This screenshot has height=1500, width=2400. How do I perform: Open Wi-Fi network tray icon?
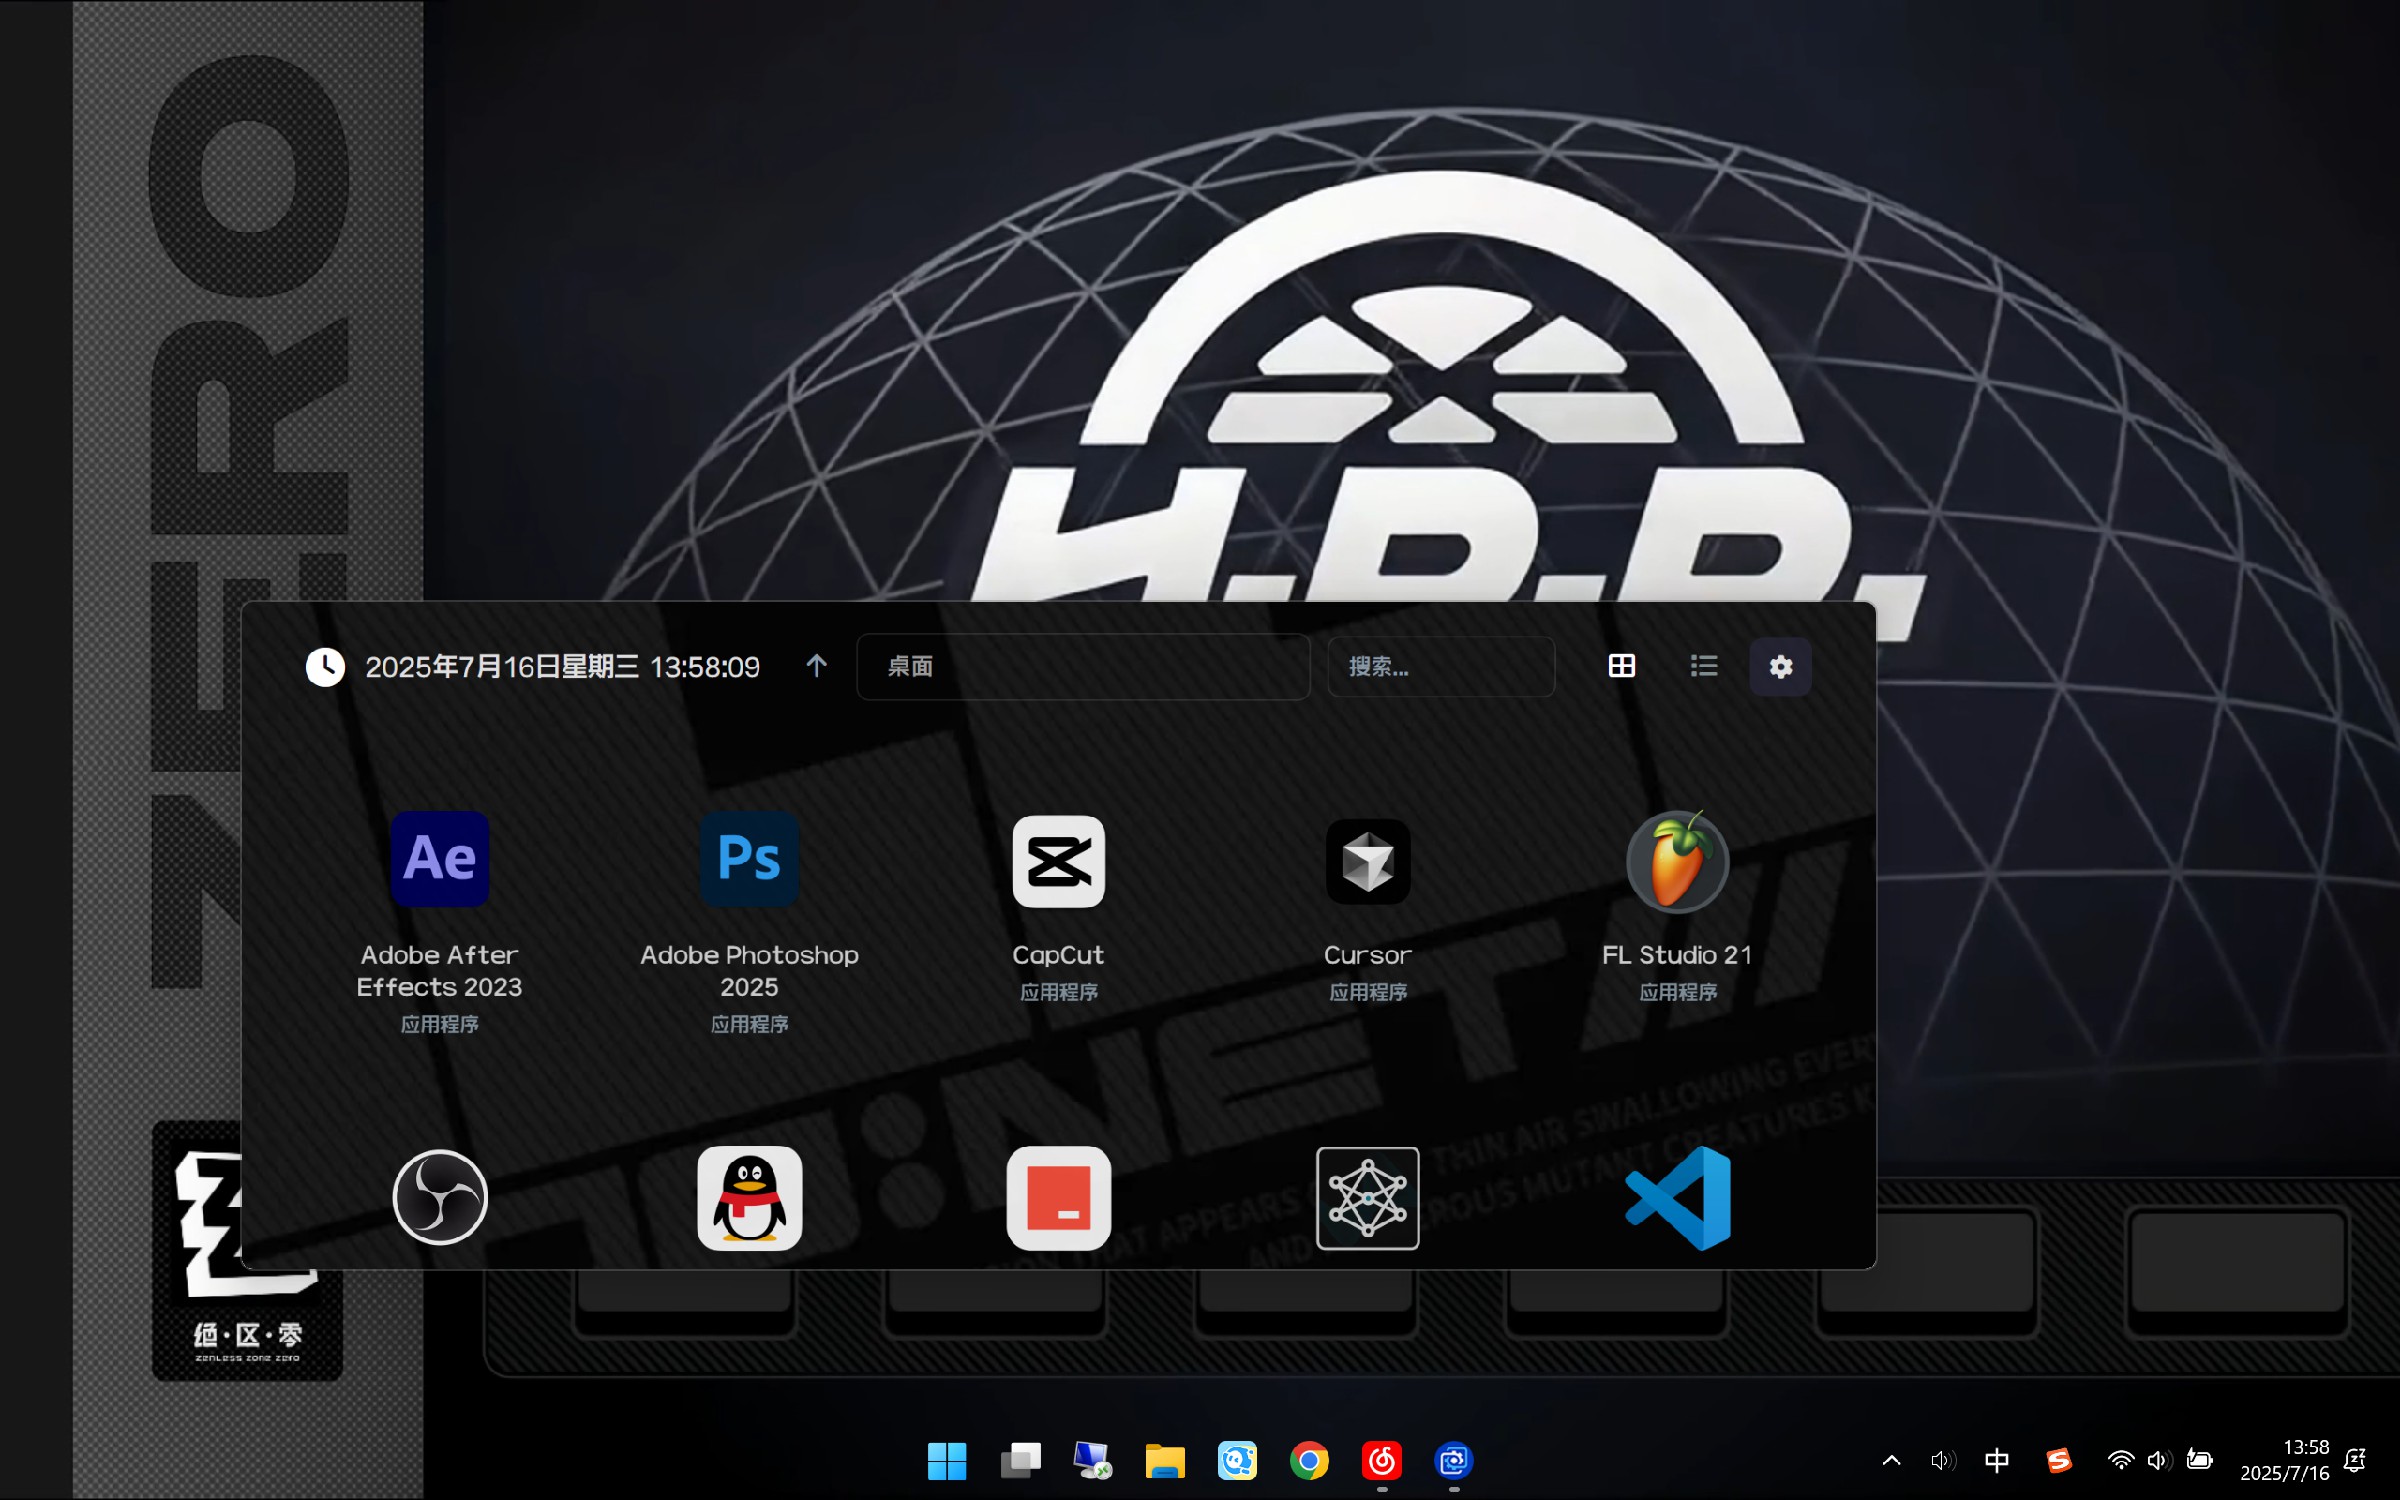point(2119,1461)
